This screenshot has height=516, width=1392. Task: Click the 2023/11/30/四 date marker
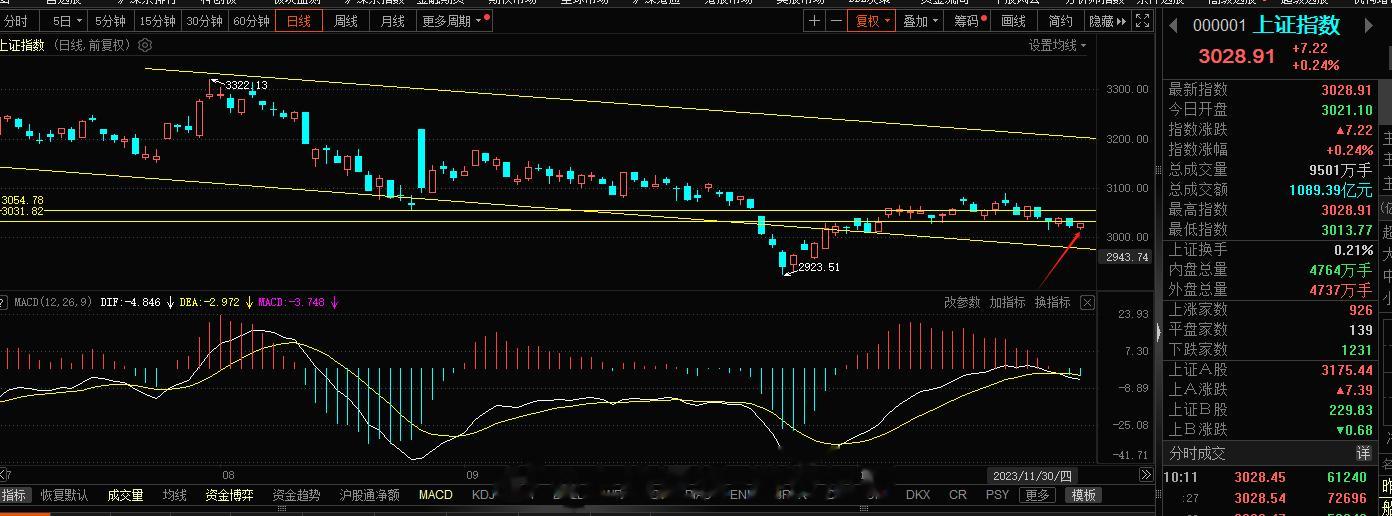[x=1032, y=476]
